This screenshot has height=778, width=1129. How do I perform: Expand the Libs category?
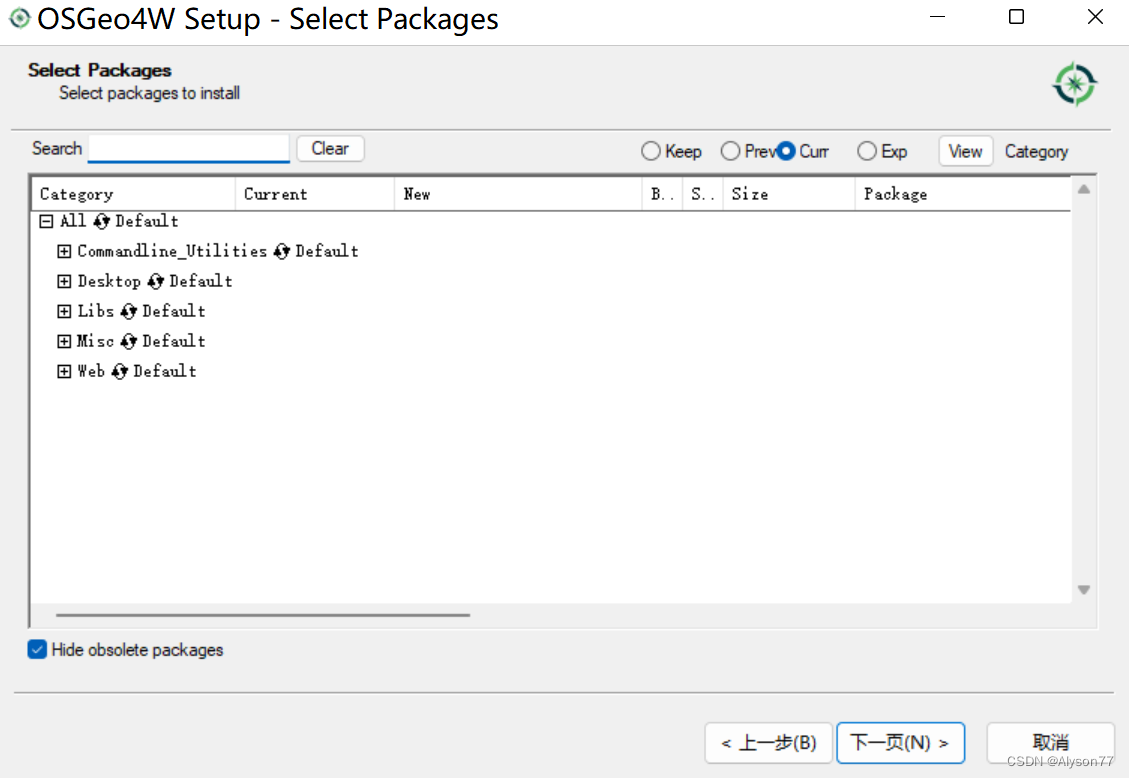coord(64,312)
